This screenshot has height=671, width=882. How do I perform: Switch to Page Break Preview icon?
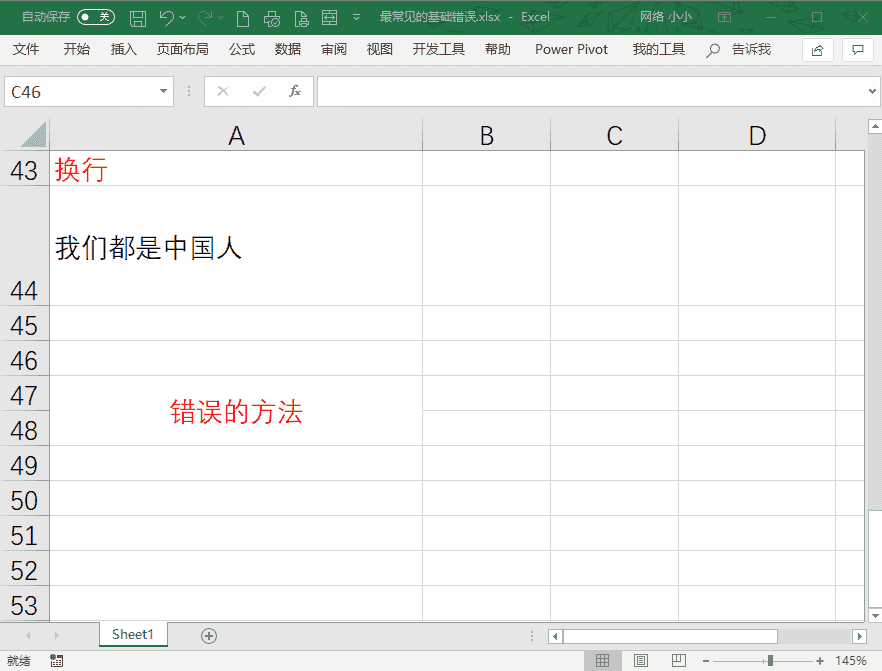click(679, 660)
